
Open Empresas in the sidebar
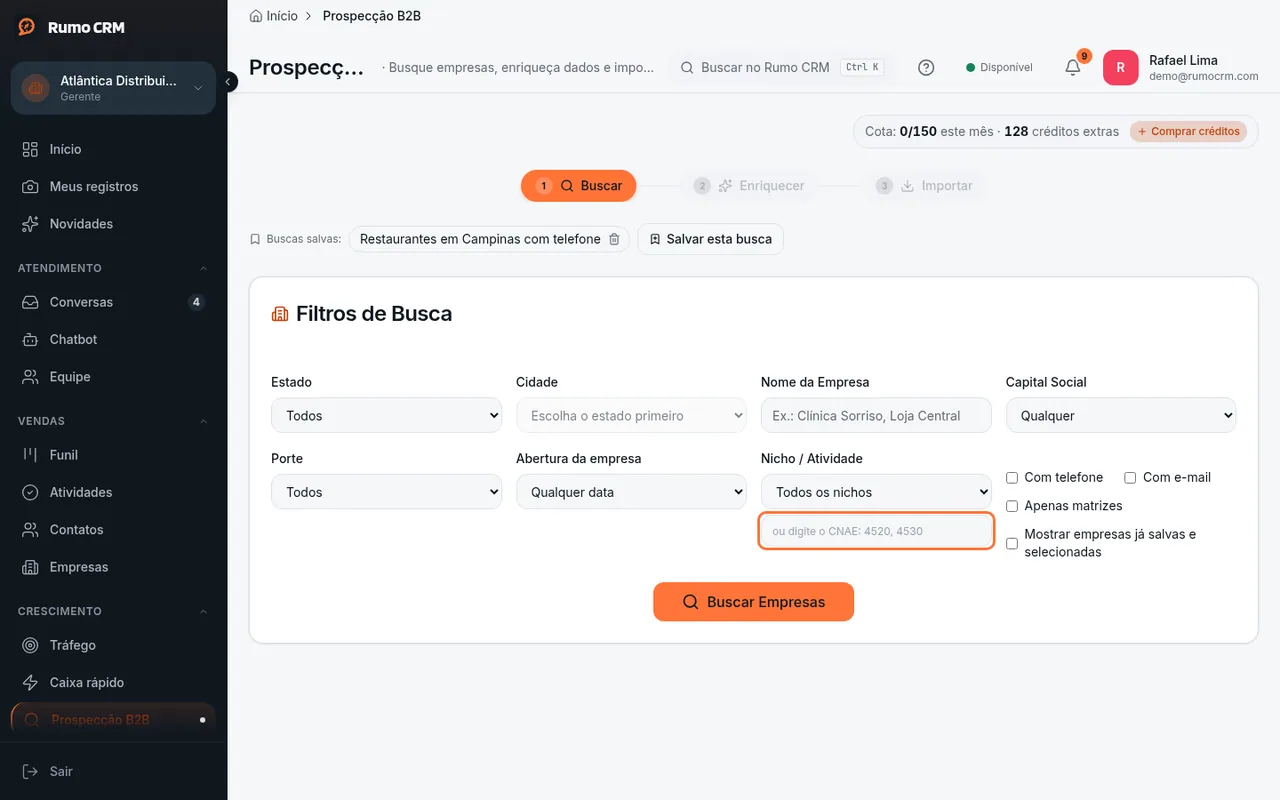tap(113, 567)
